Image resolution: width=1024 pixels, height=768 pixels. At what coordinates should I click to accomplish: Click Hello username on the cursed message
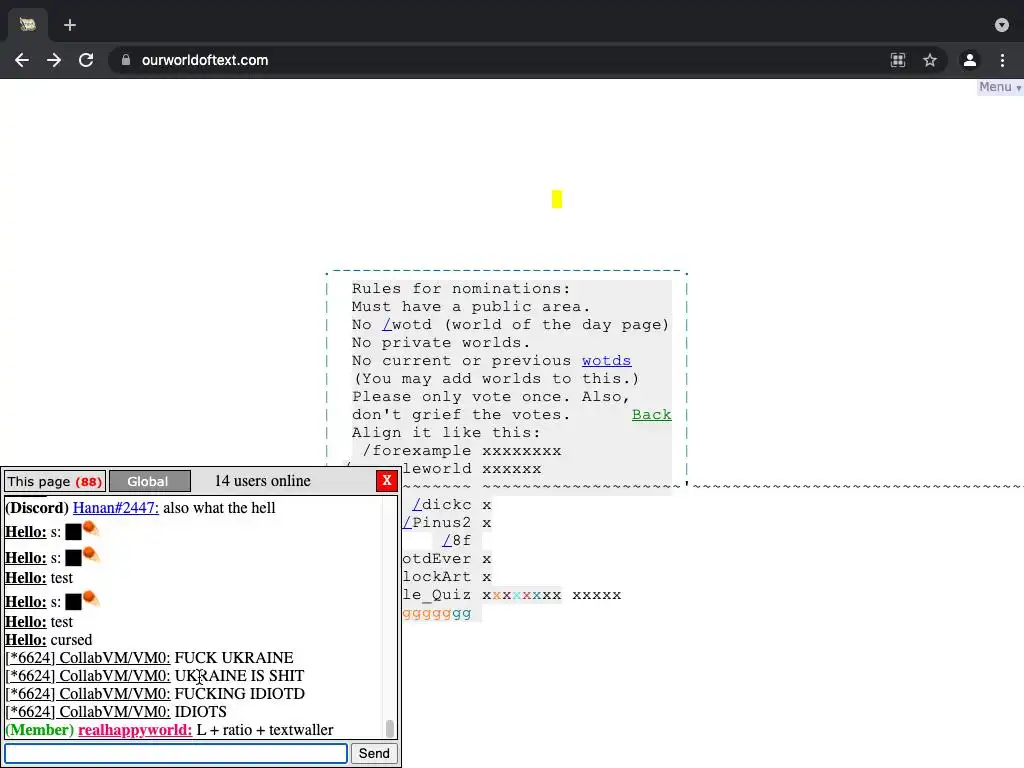25,639
